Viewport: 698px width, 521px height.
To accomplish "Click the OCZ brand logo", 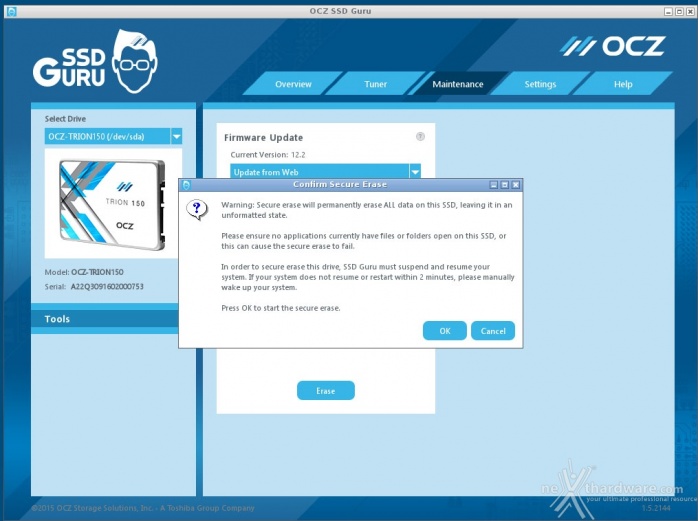I will [612, 46].
